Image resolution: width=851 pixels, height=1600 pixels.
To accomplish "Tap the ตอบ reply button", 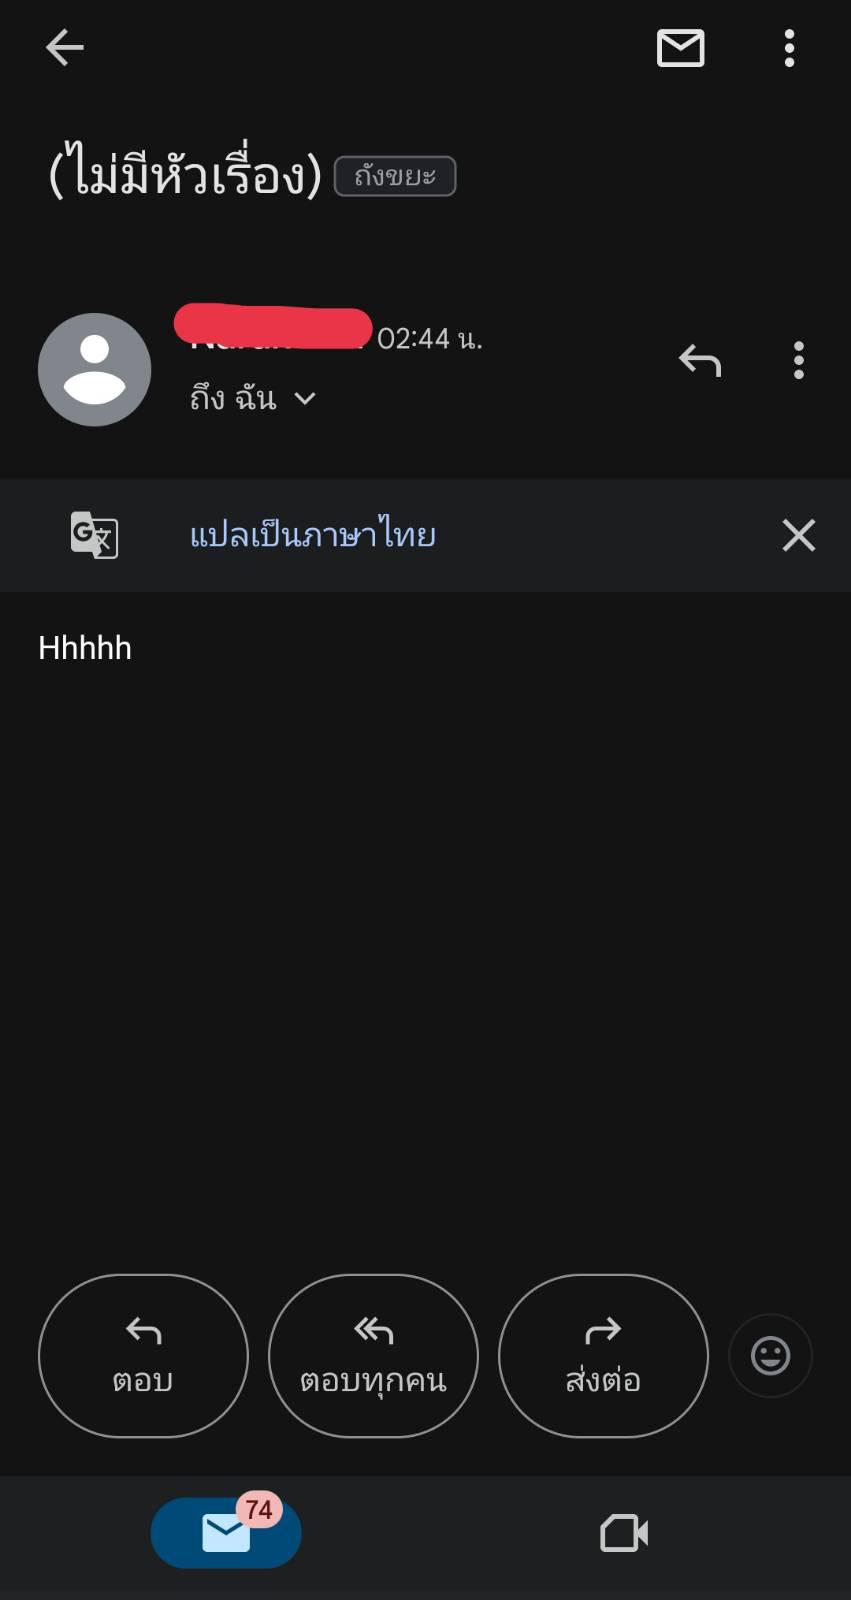I will tap(143, 1355).
